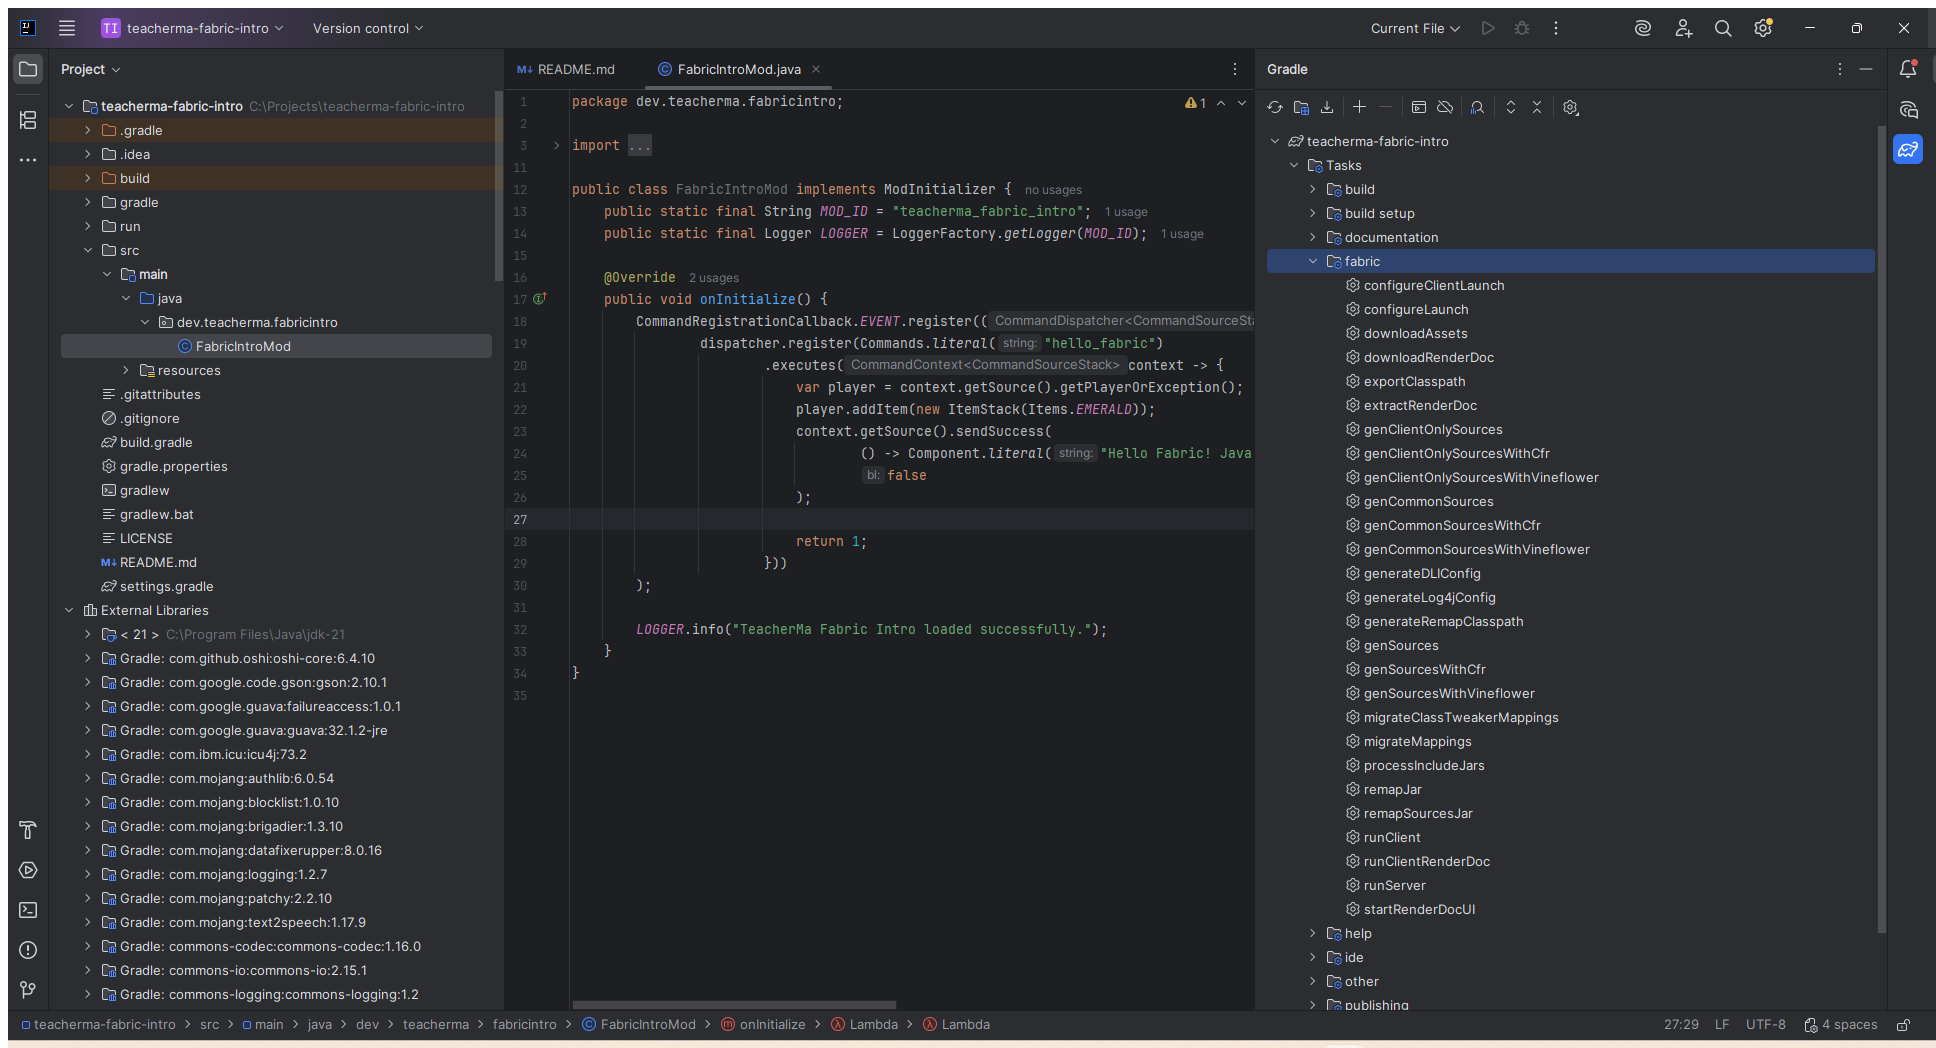Expand the resources folder in project tree

click(126, 370)
